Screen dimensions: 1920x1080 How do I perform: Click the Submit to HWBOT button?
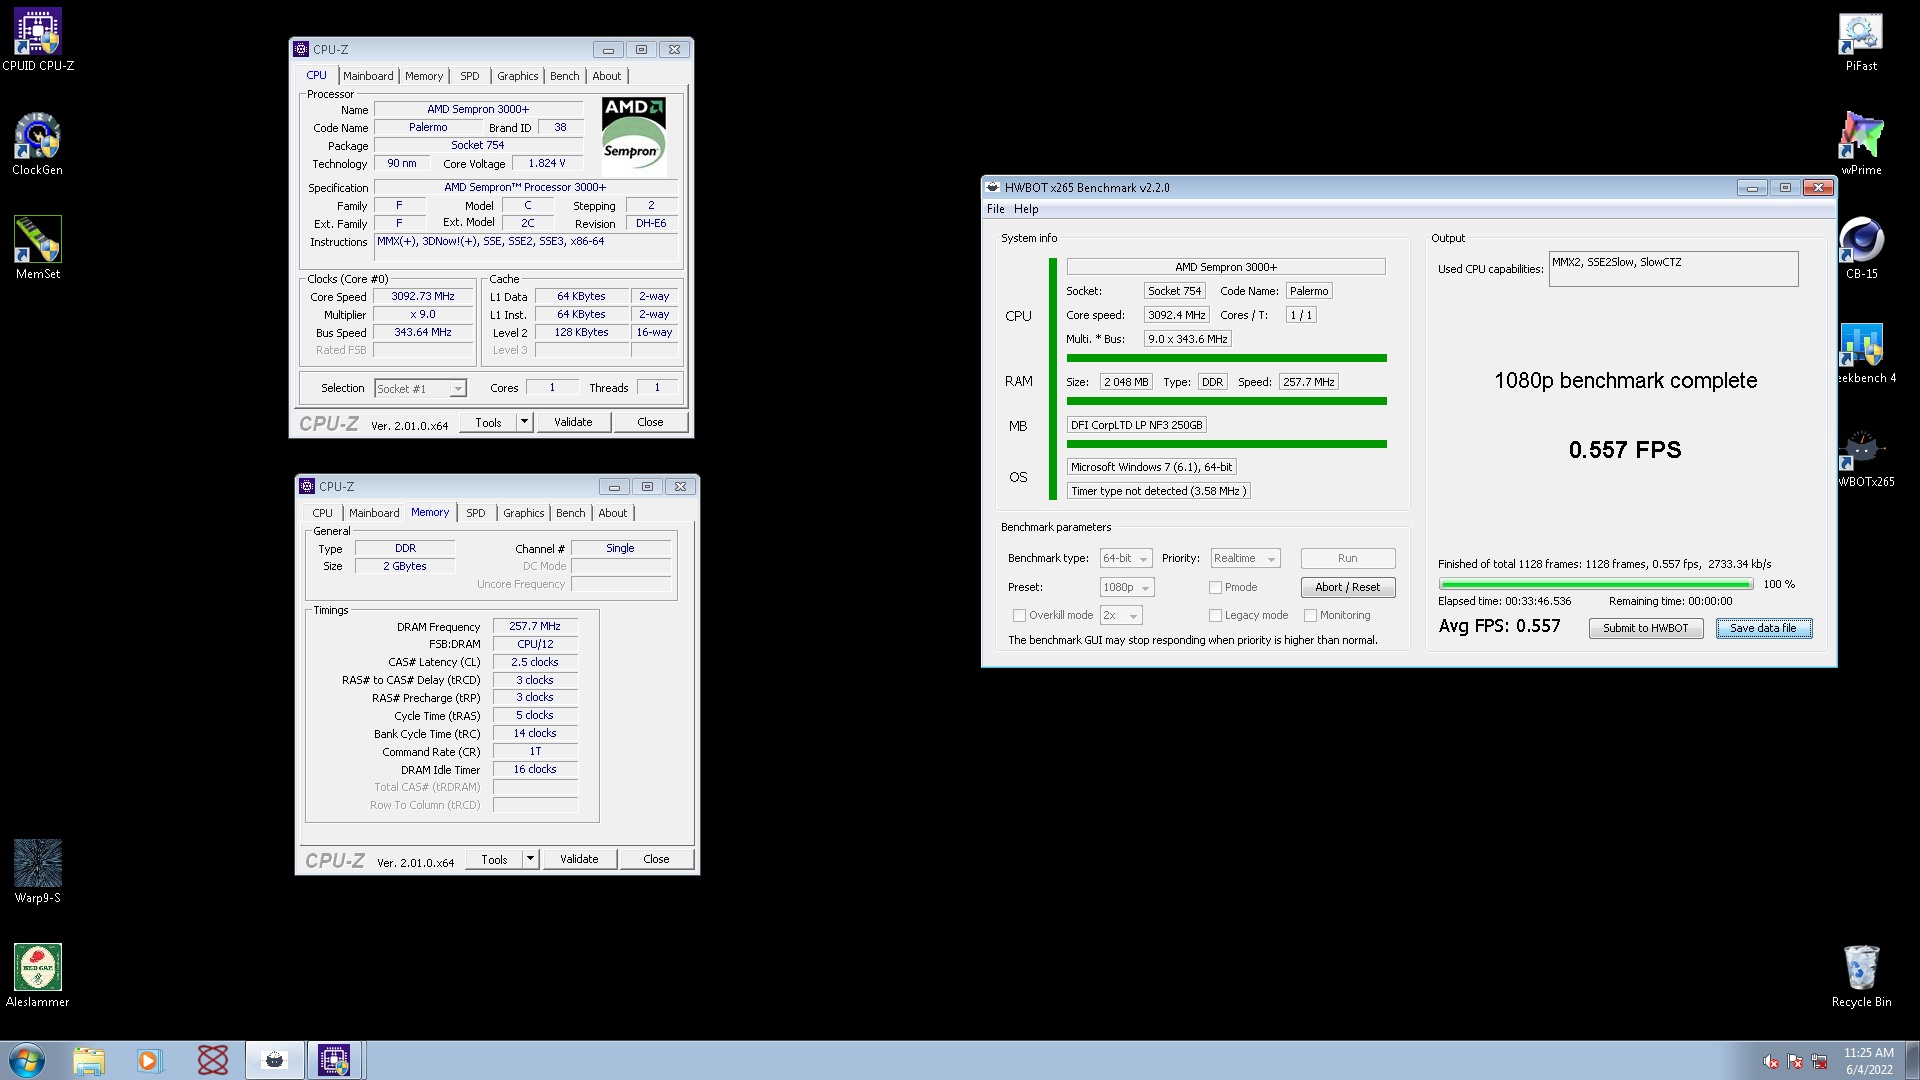point(1646,628)
